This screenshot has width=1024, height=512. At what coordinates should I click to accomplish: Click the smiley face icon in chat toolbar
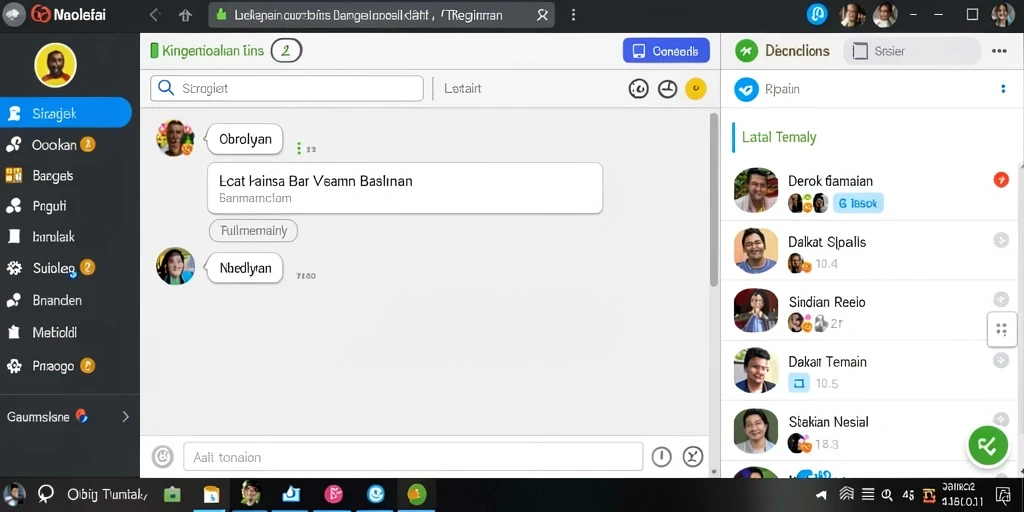(638, 89)
